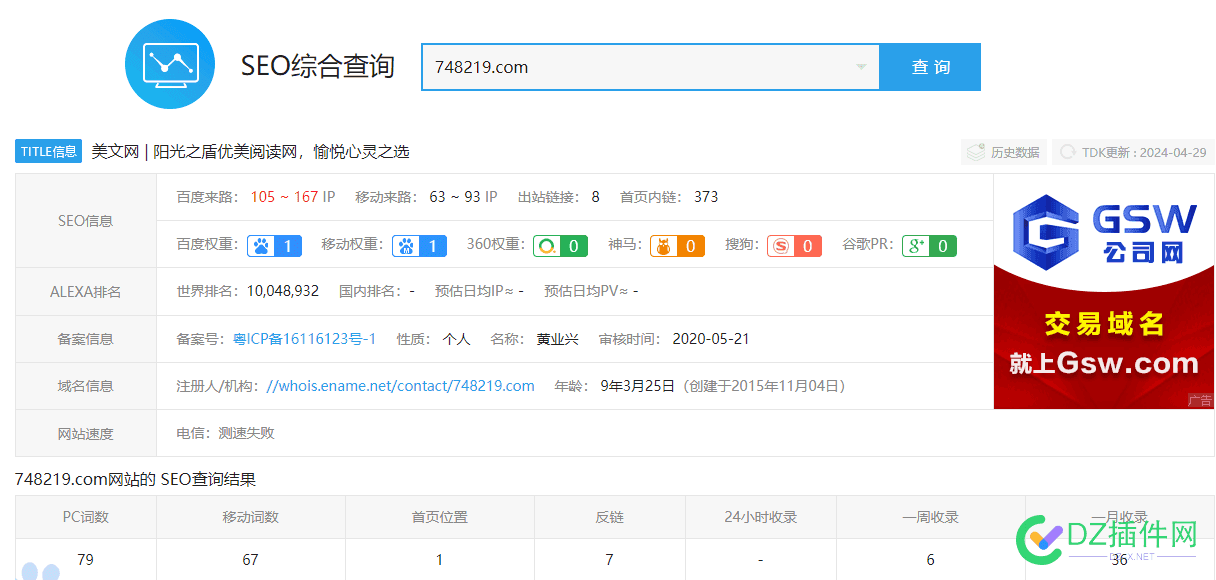Click the 测速失败 speed result
Image resolution: width=1216 pixels, height=580 pixels.
pyautogui.click(x=246, y=434)
